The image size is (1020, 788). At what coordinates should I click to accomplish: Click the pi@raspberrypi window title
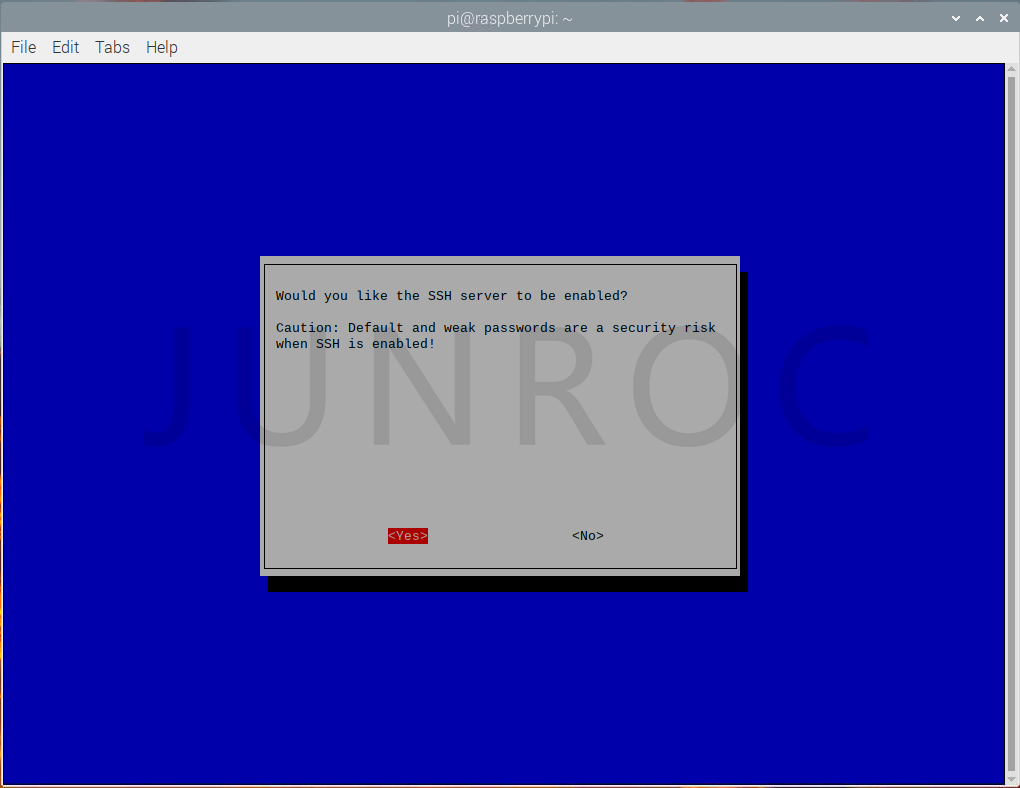click(509, 18)
